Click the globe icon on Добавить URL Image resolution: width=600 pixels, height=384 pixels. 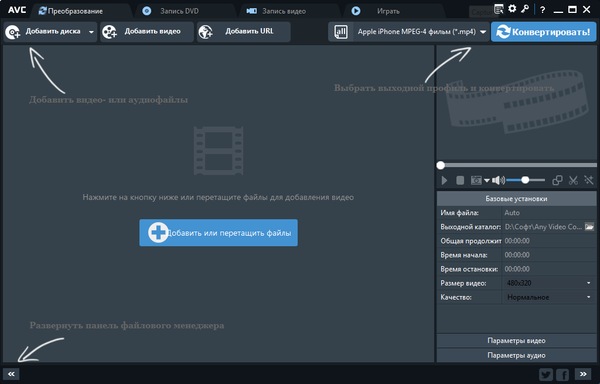pyautogui.click(x=206, y=32)
